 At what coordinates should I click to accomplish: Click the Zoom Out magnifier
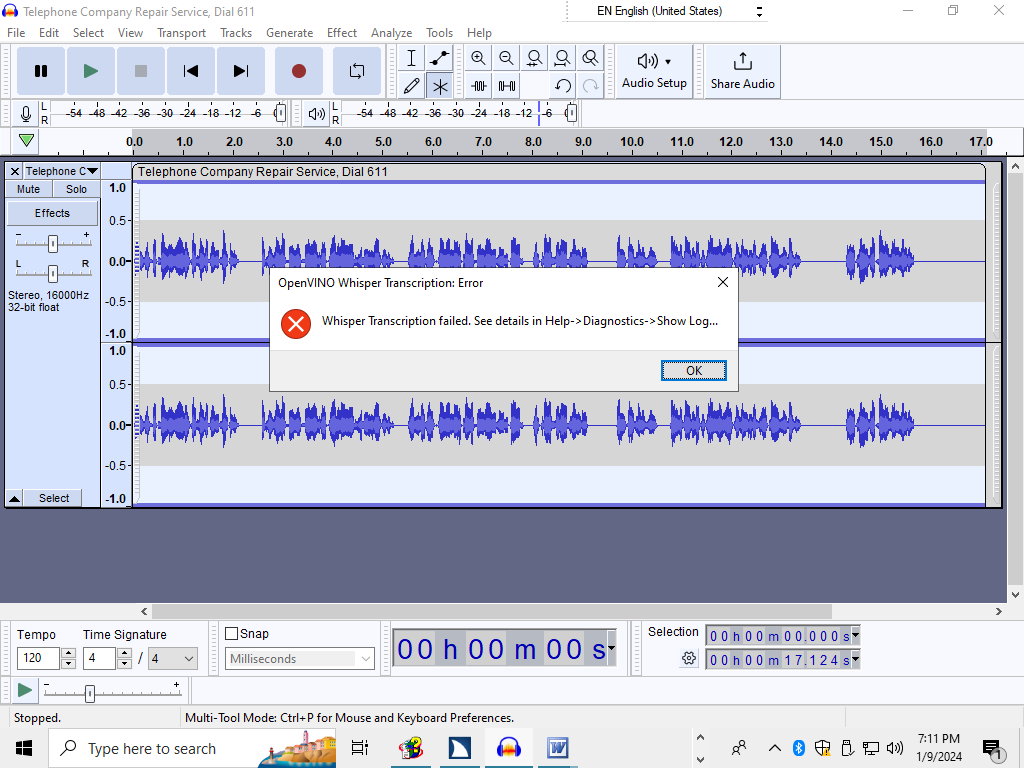click(x=506, y=58)
